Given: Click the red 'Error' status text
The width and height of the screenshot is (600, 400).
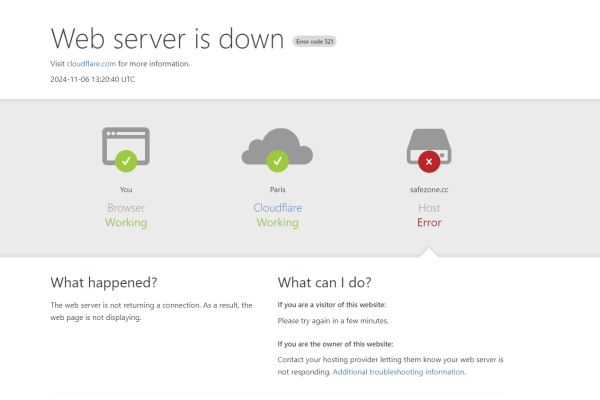Looking at the screenshot, I should pyautogui.click(x=429, y=222).
